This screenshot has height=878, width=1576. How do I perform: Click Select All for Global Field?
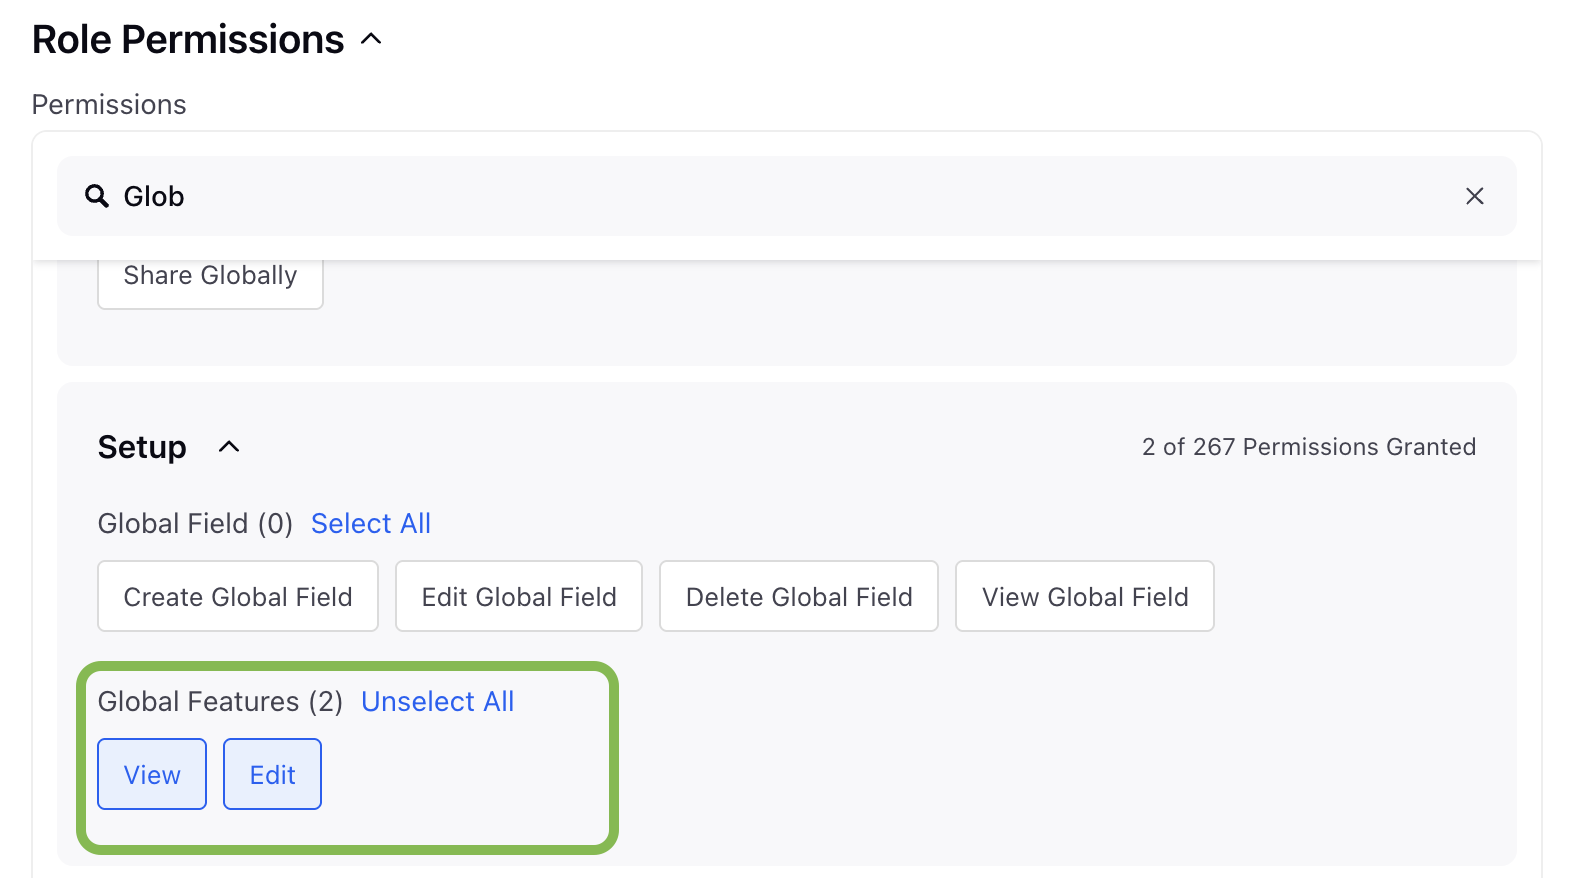coord(371,524)
